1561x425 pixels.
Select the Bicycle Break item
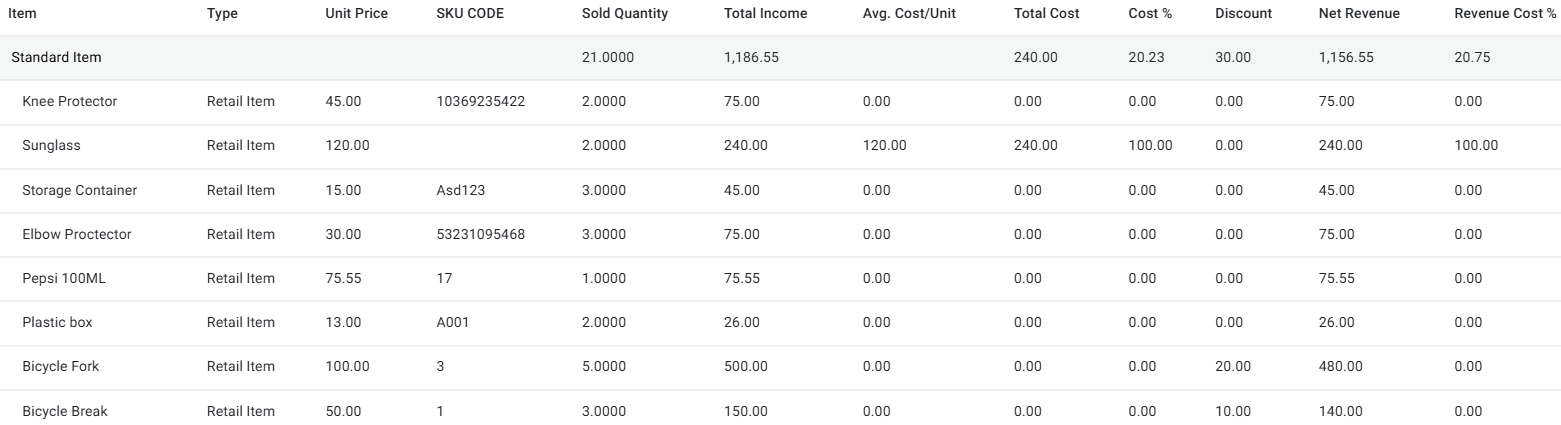pos(64,411)
